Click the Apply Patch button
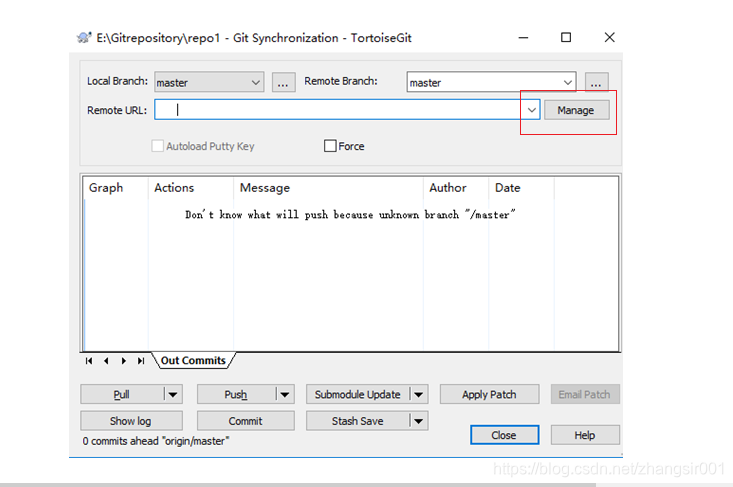The height and width of the screenshot is (487, 733). 489,394
